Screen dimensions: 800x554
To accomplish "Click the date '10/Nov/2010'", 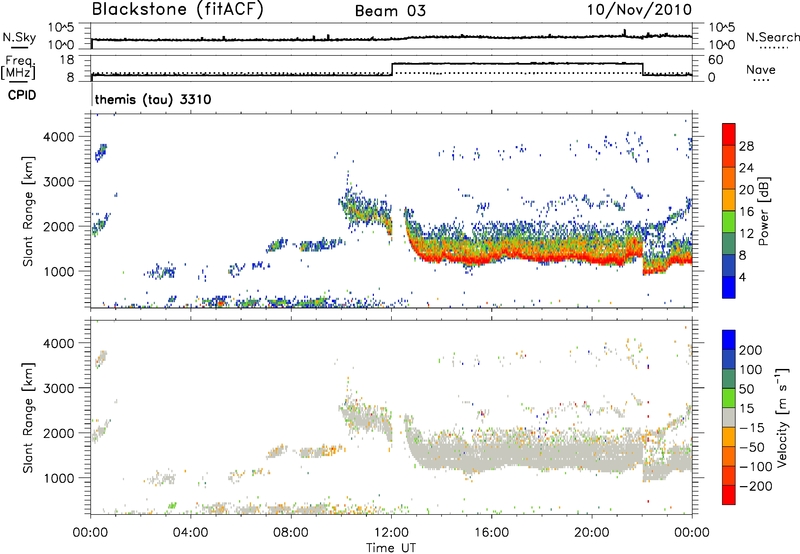I will 639,10.
